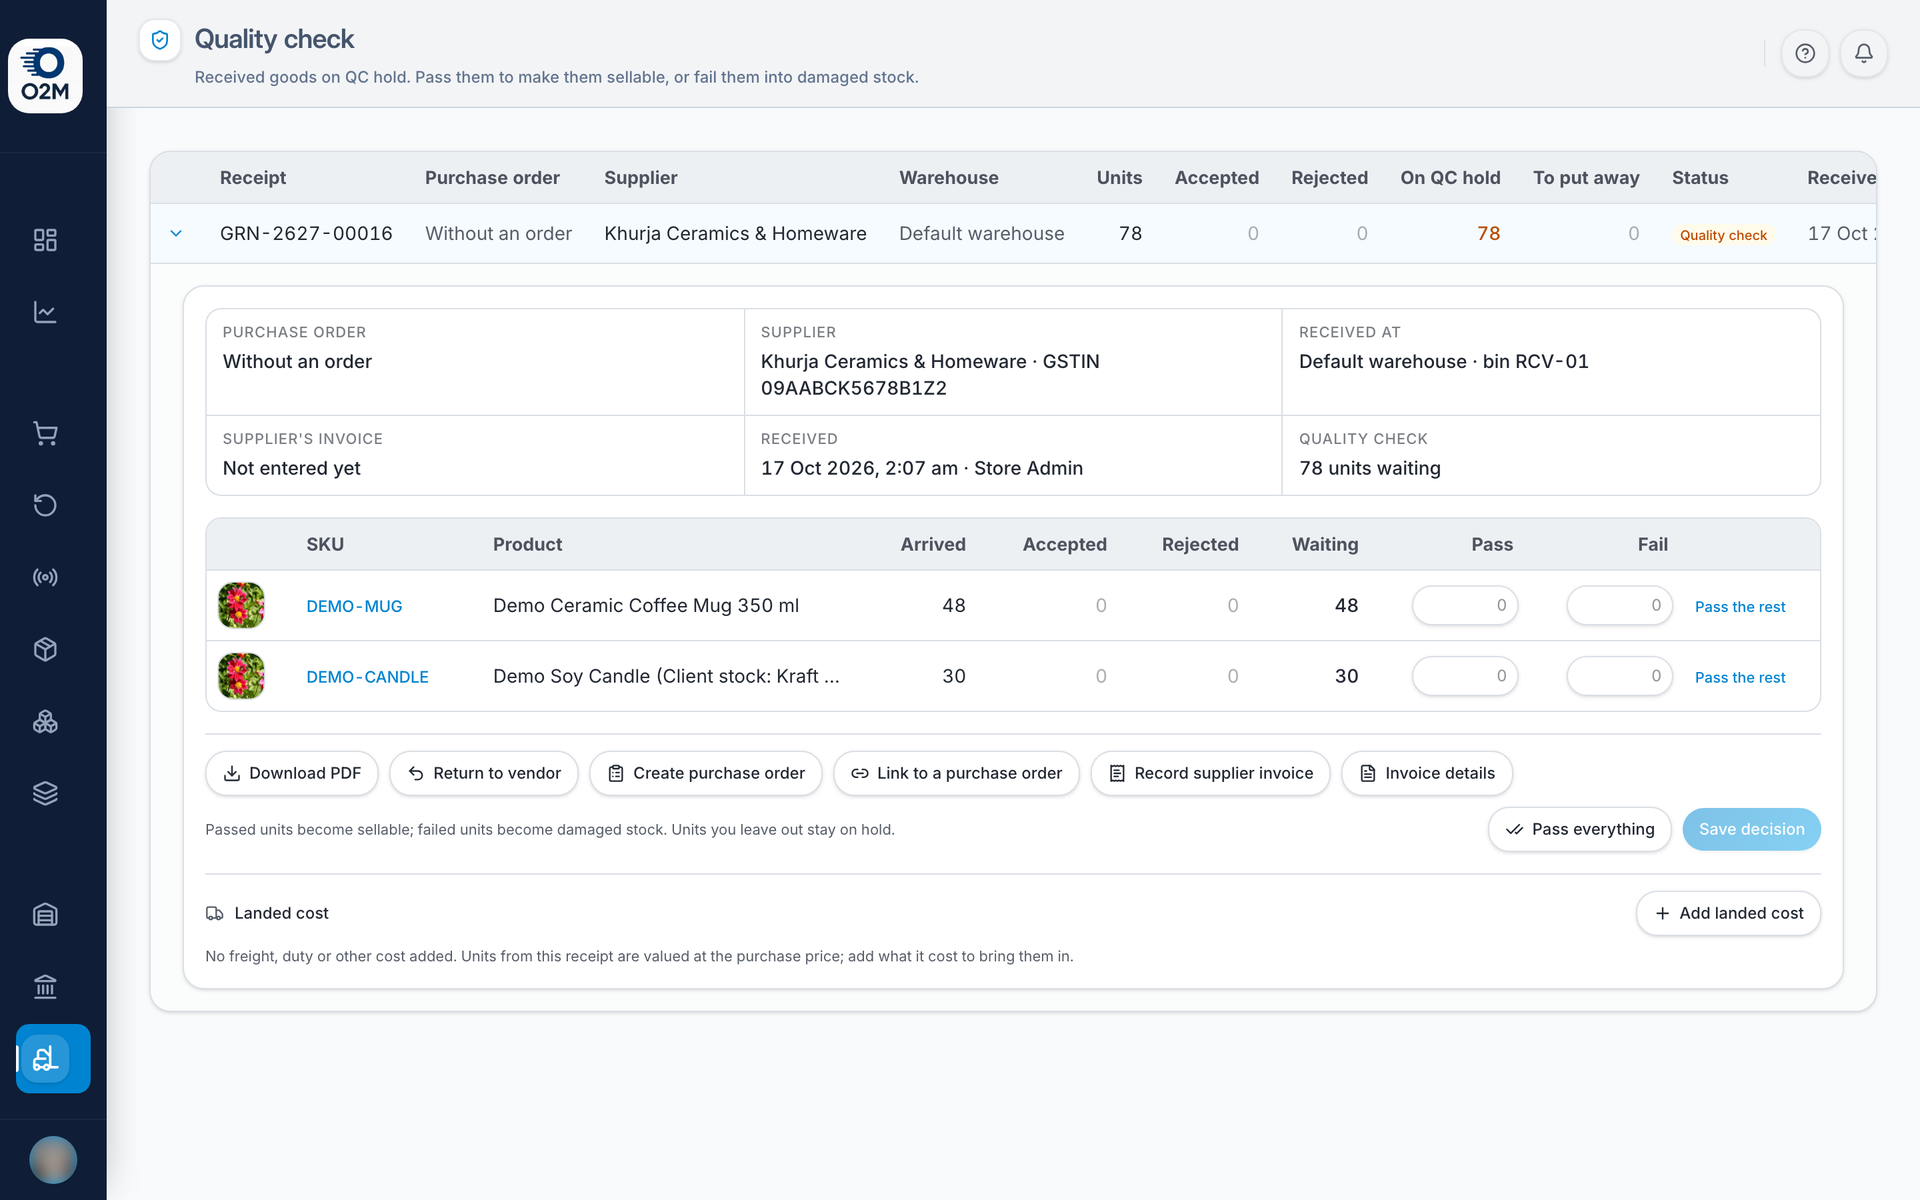Click Create purchase order button

[x=706, y=773]
